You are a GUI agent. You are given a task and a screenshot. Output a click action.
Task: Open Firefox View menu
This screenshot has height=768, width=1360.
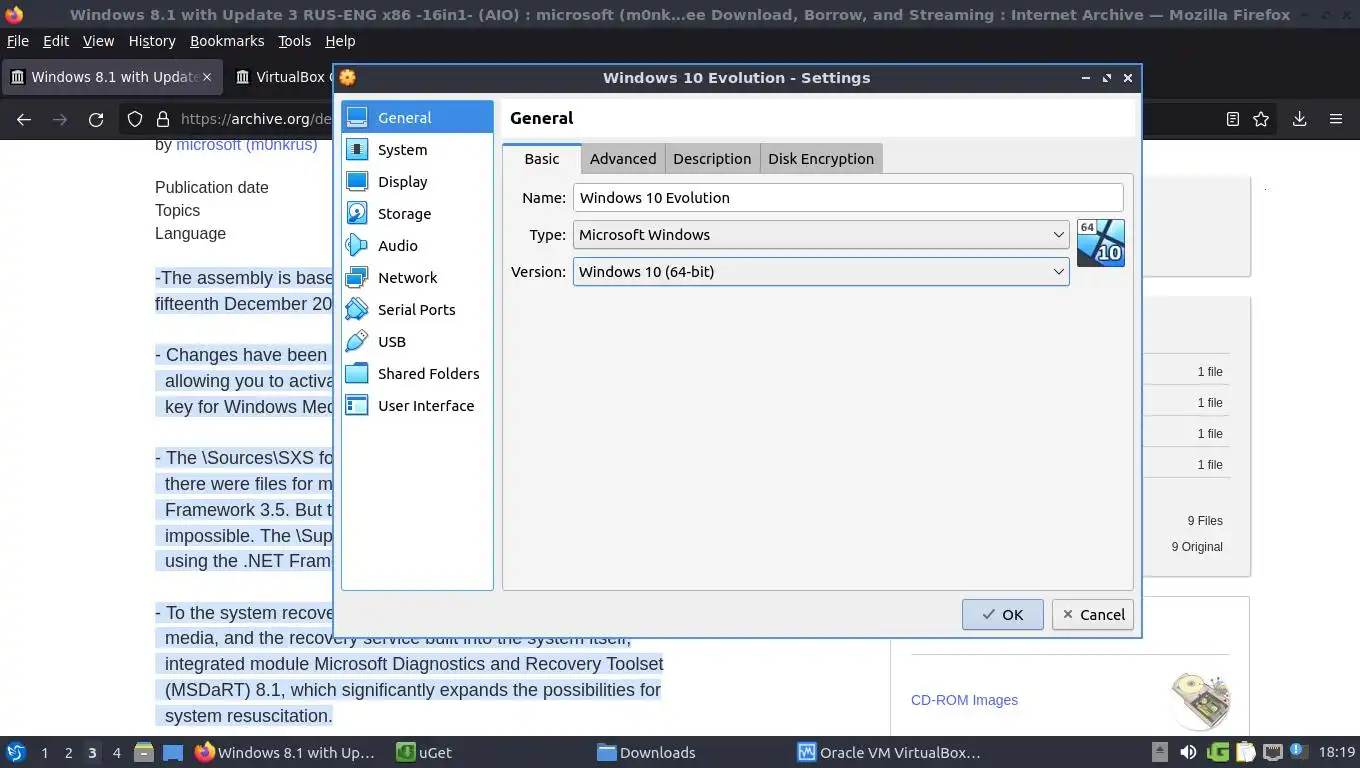click(x=98, y=41)
